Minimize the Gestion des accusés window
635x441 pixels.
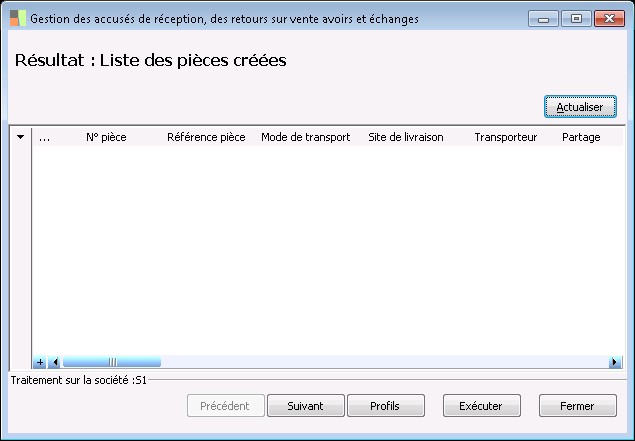[x=543, y=19]
